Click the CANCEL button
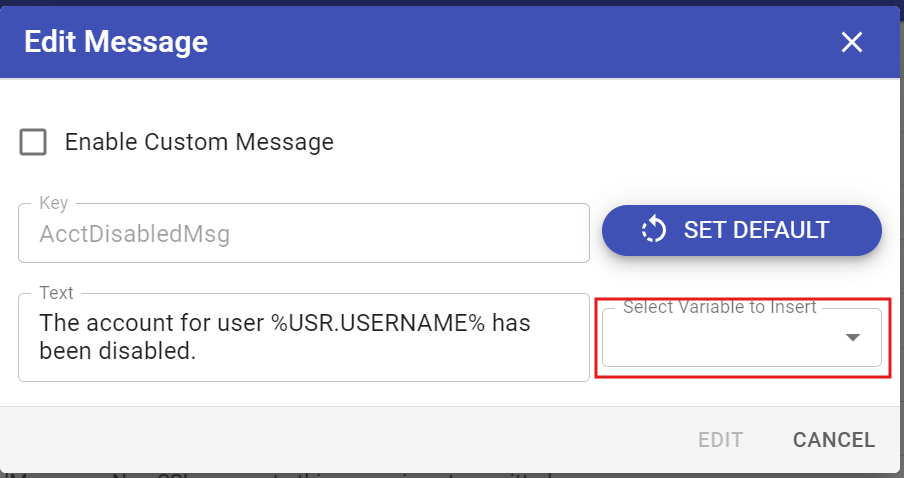 (x=833, y=440)
